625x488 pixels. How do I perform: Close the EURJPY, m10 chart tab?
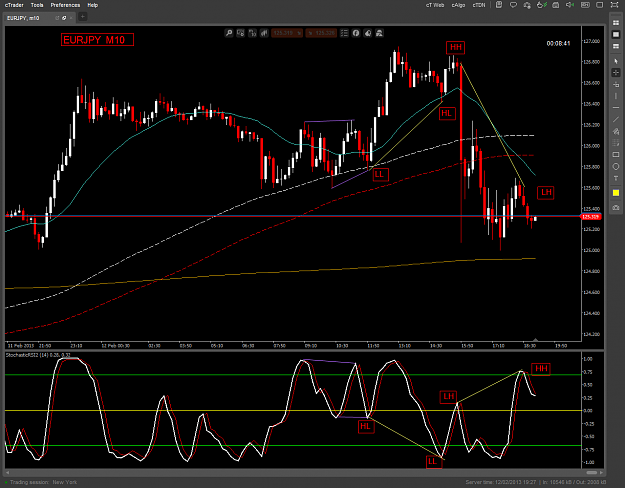click(x=71, y=18)
